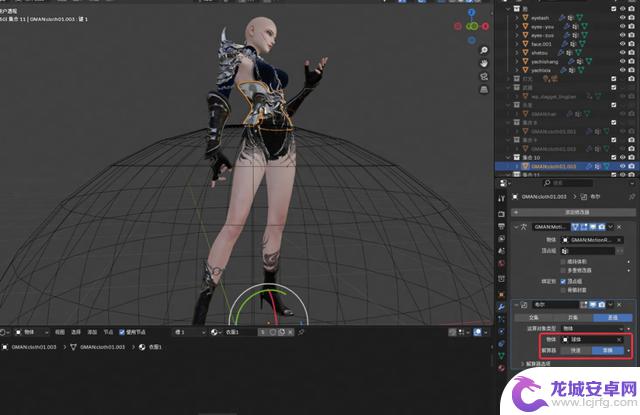Open the Physics properties tab
Viewport: 640px width, 415px height.
pos(502,331)
